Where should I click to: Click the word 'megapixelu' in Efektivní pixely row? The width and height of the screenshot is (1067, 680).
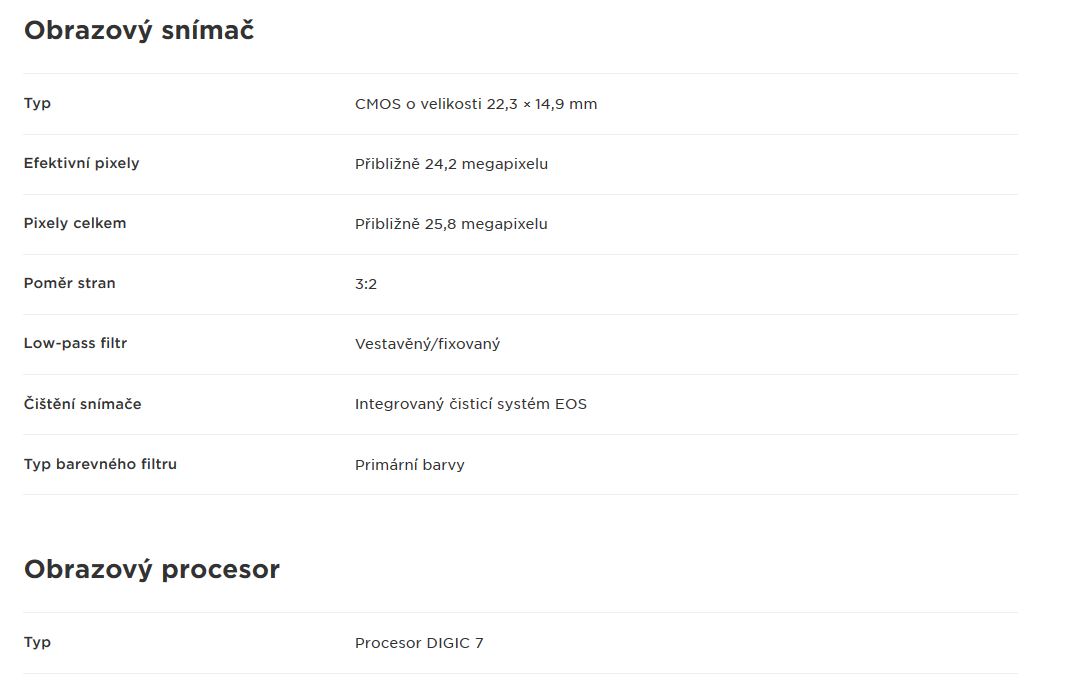[x=505, y=165]
